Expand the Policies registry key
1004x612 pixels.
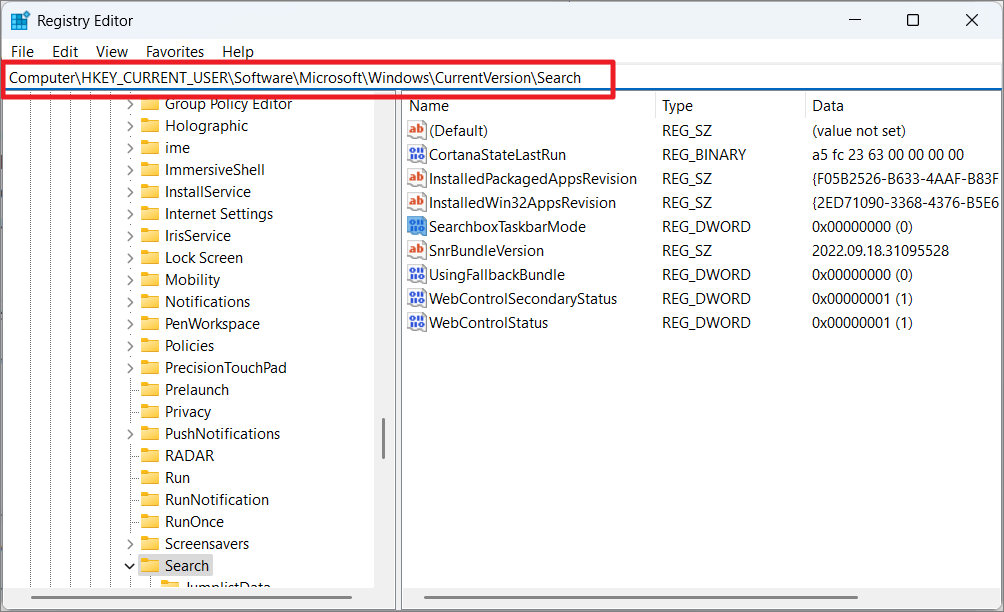tap(130, 346)
